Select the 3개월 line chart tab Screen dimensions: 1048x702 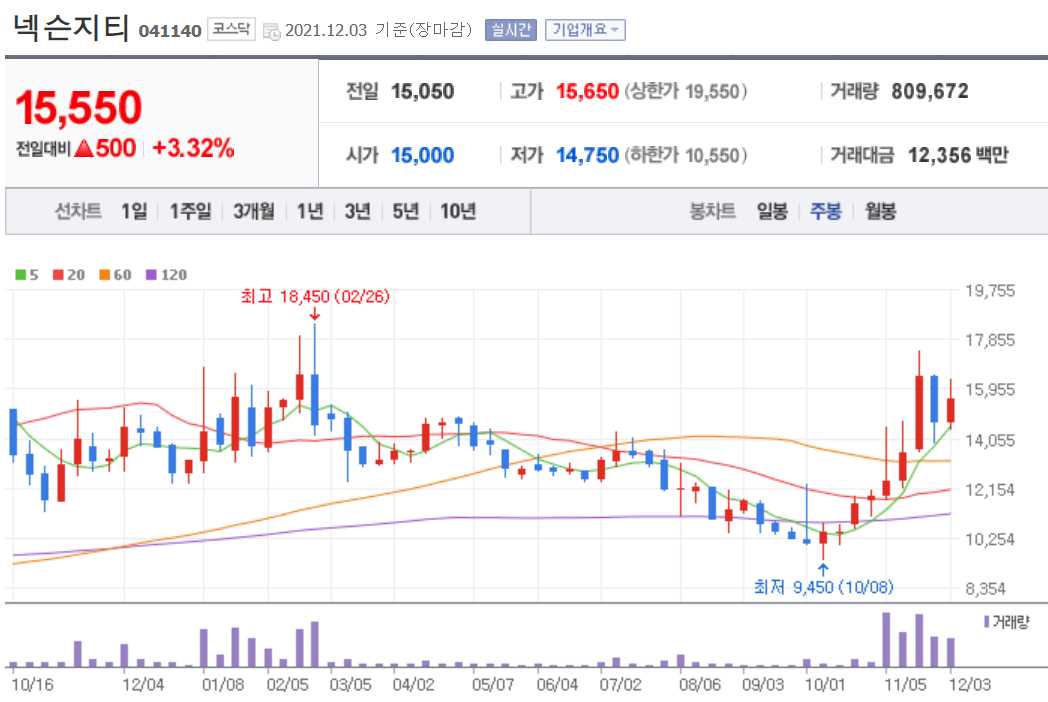(x=253, y=211)
